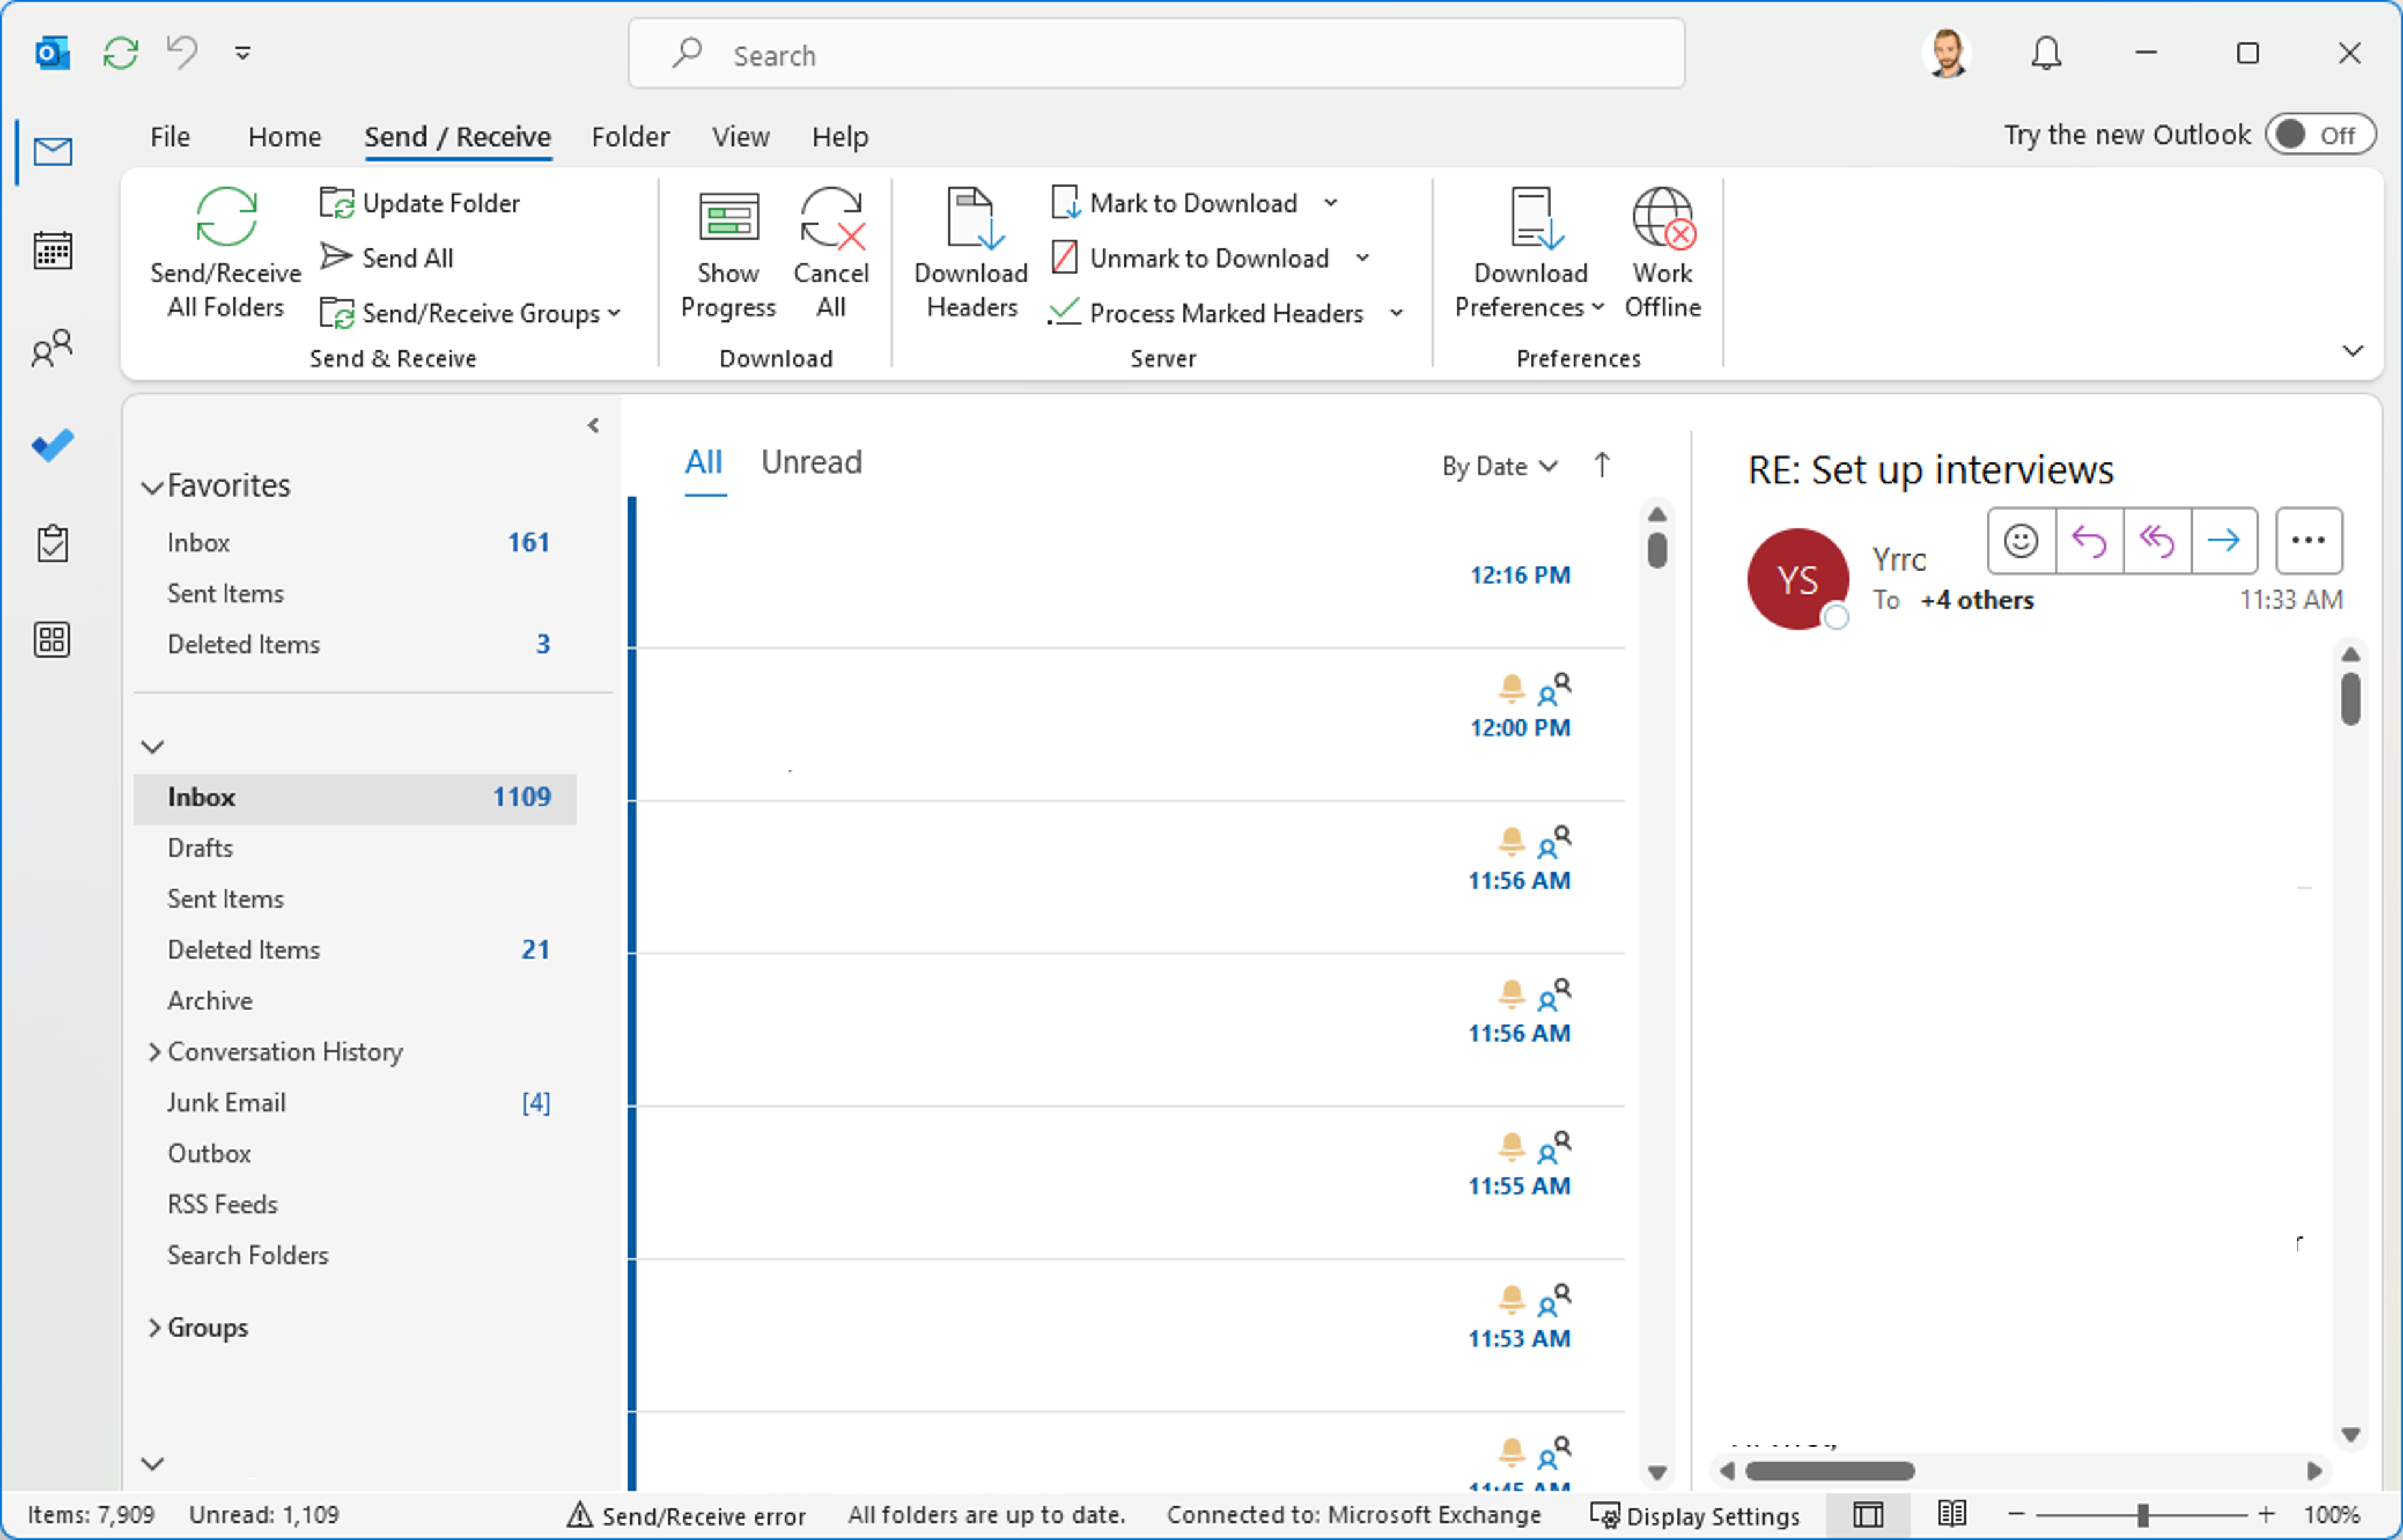2403x1540 pixels.
Task: Expand the Groups section
Action: pyautogui.click(x=154, y=1328)
